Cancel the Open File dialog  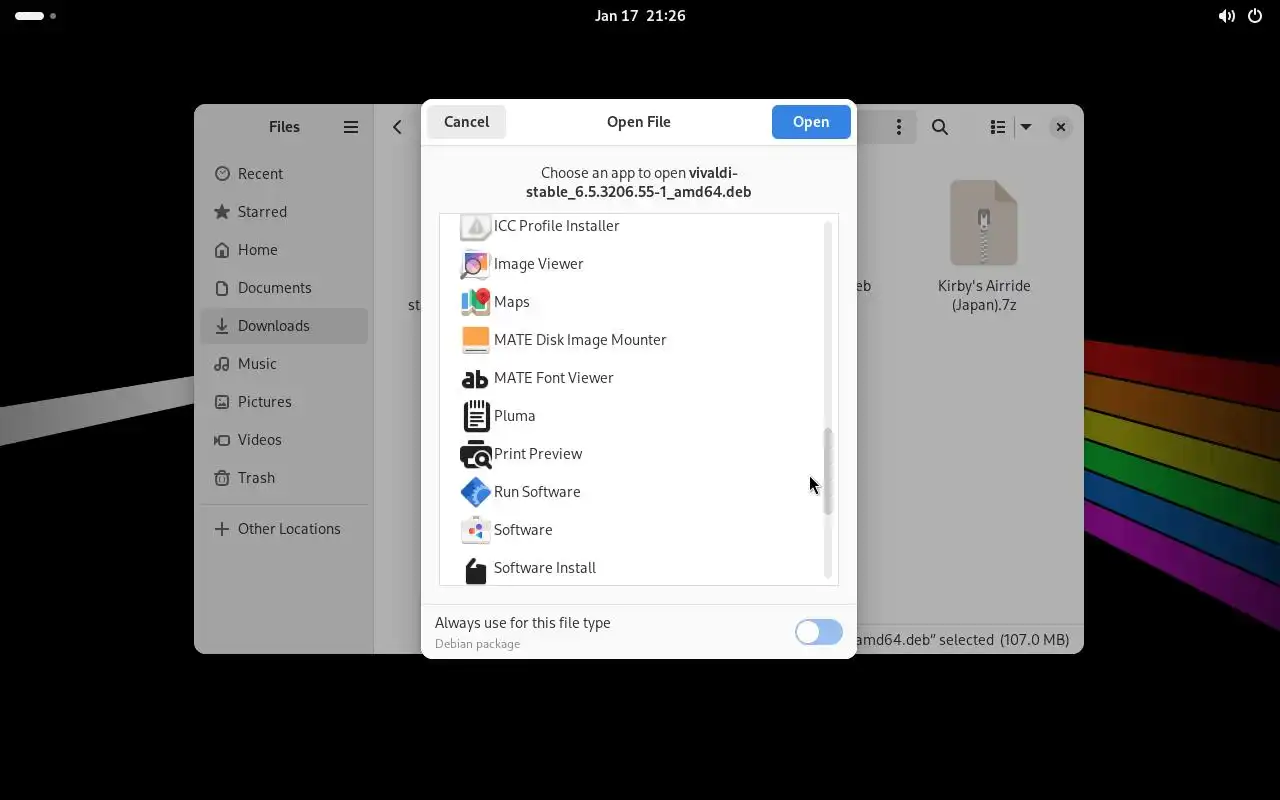[x=466, y=122]
